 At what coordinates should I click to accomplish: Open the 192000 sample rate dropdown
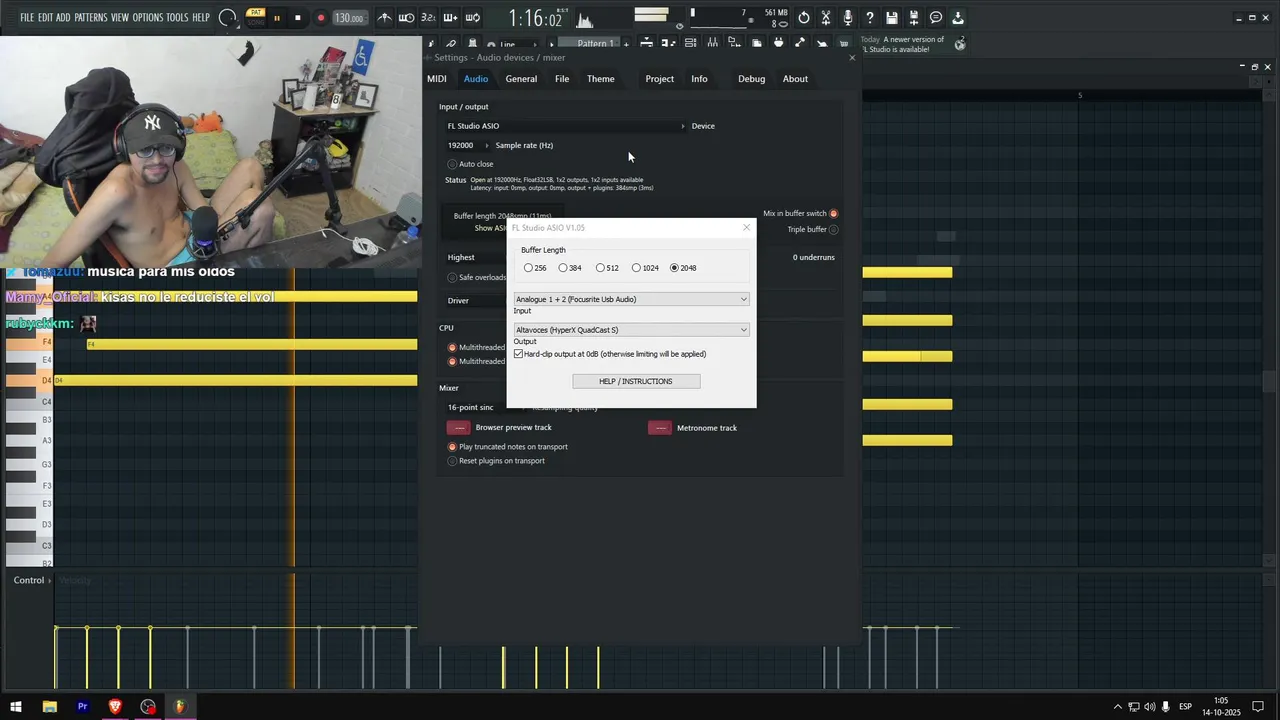click(467, 145)
